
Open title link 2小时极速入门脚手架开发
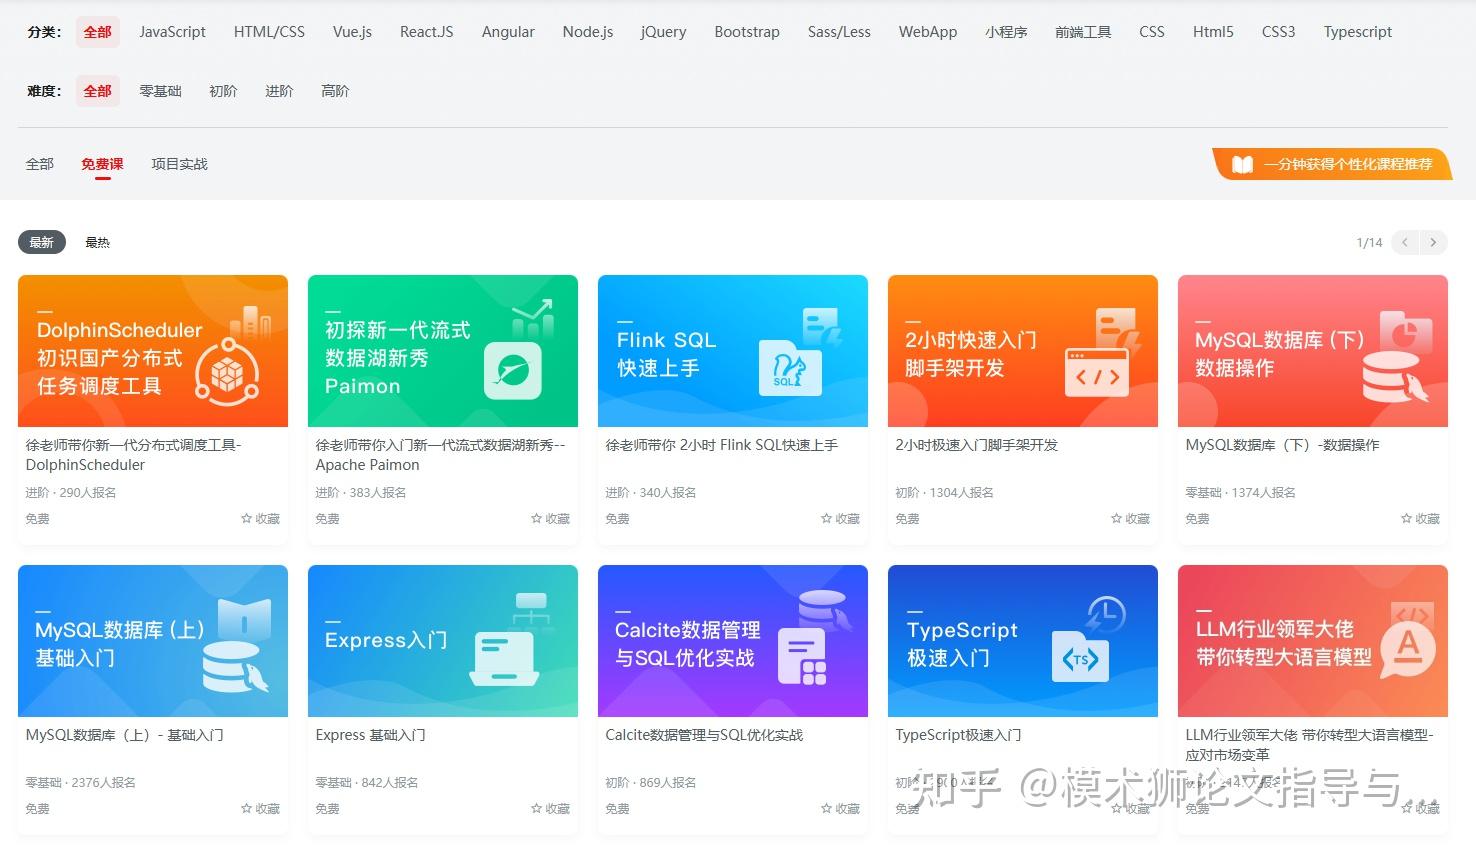977,445
